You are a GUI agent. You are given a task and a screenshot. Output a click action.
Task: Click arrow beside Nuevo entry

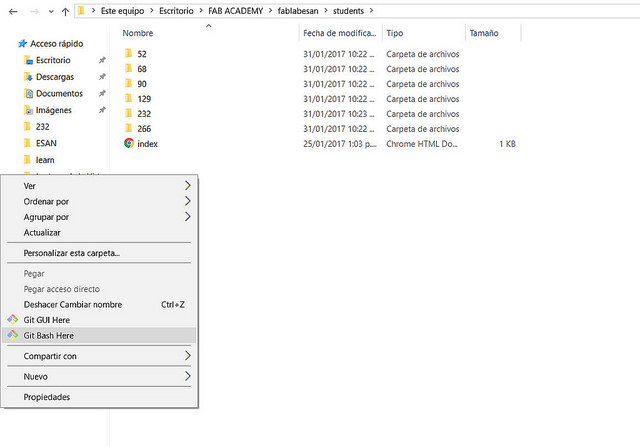coord(187,376)
